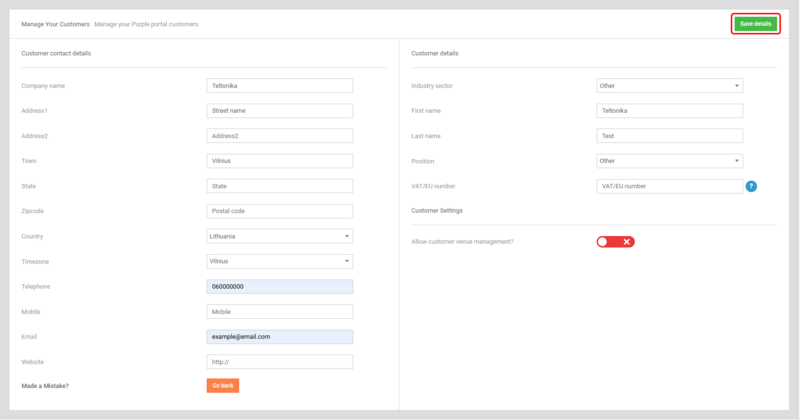
Task: Focus the Telephone number field
Action: point(279,287)
